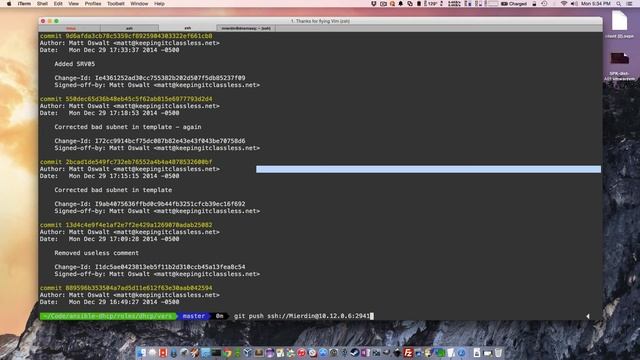Open Steam from the Dock

point(355,353)
